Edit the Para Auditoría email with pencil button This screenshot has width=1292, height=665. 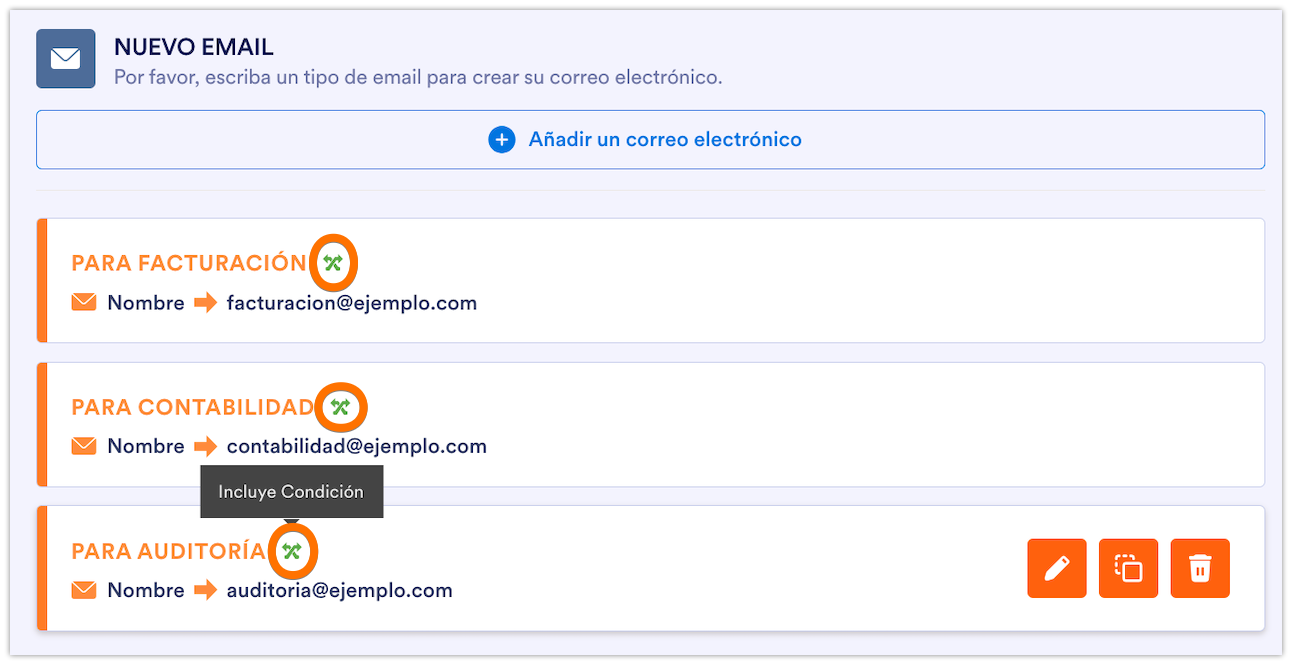point(1056,569)
